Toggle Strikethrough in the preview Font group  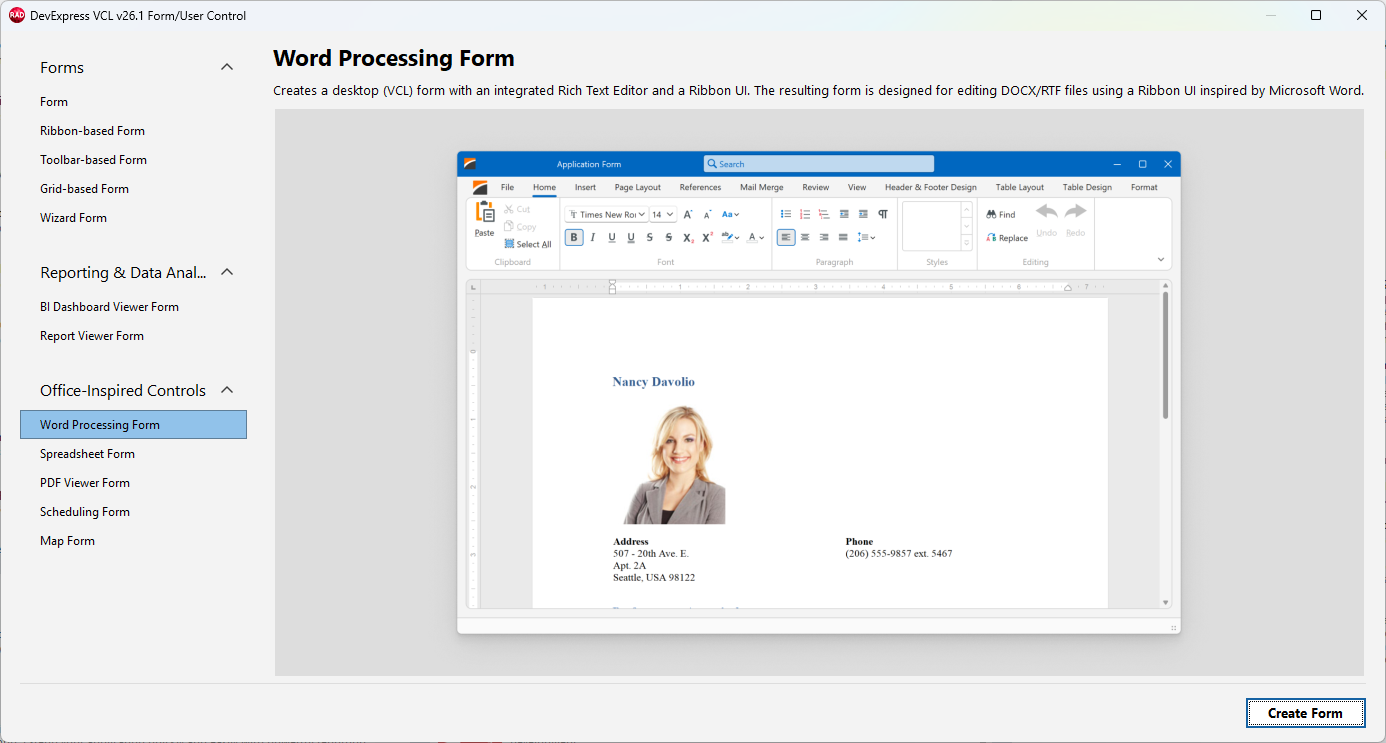point(650,237)
